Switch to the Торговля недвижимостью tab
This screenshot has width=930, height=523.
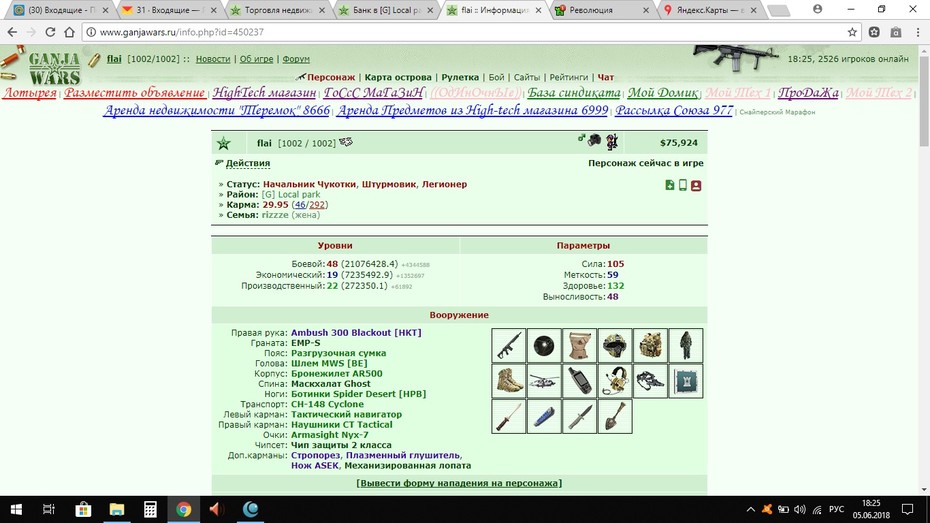pyautogui.click(x=278, y=10)
